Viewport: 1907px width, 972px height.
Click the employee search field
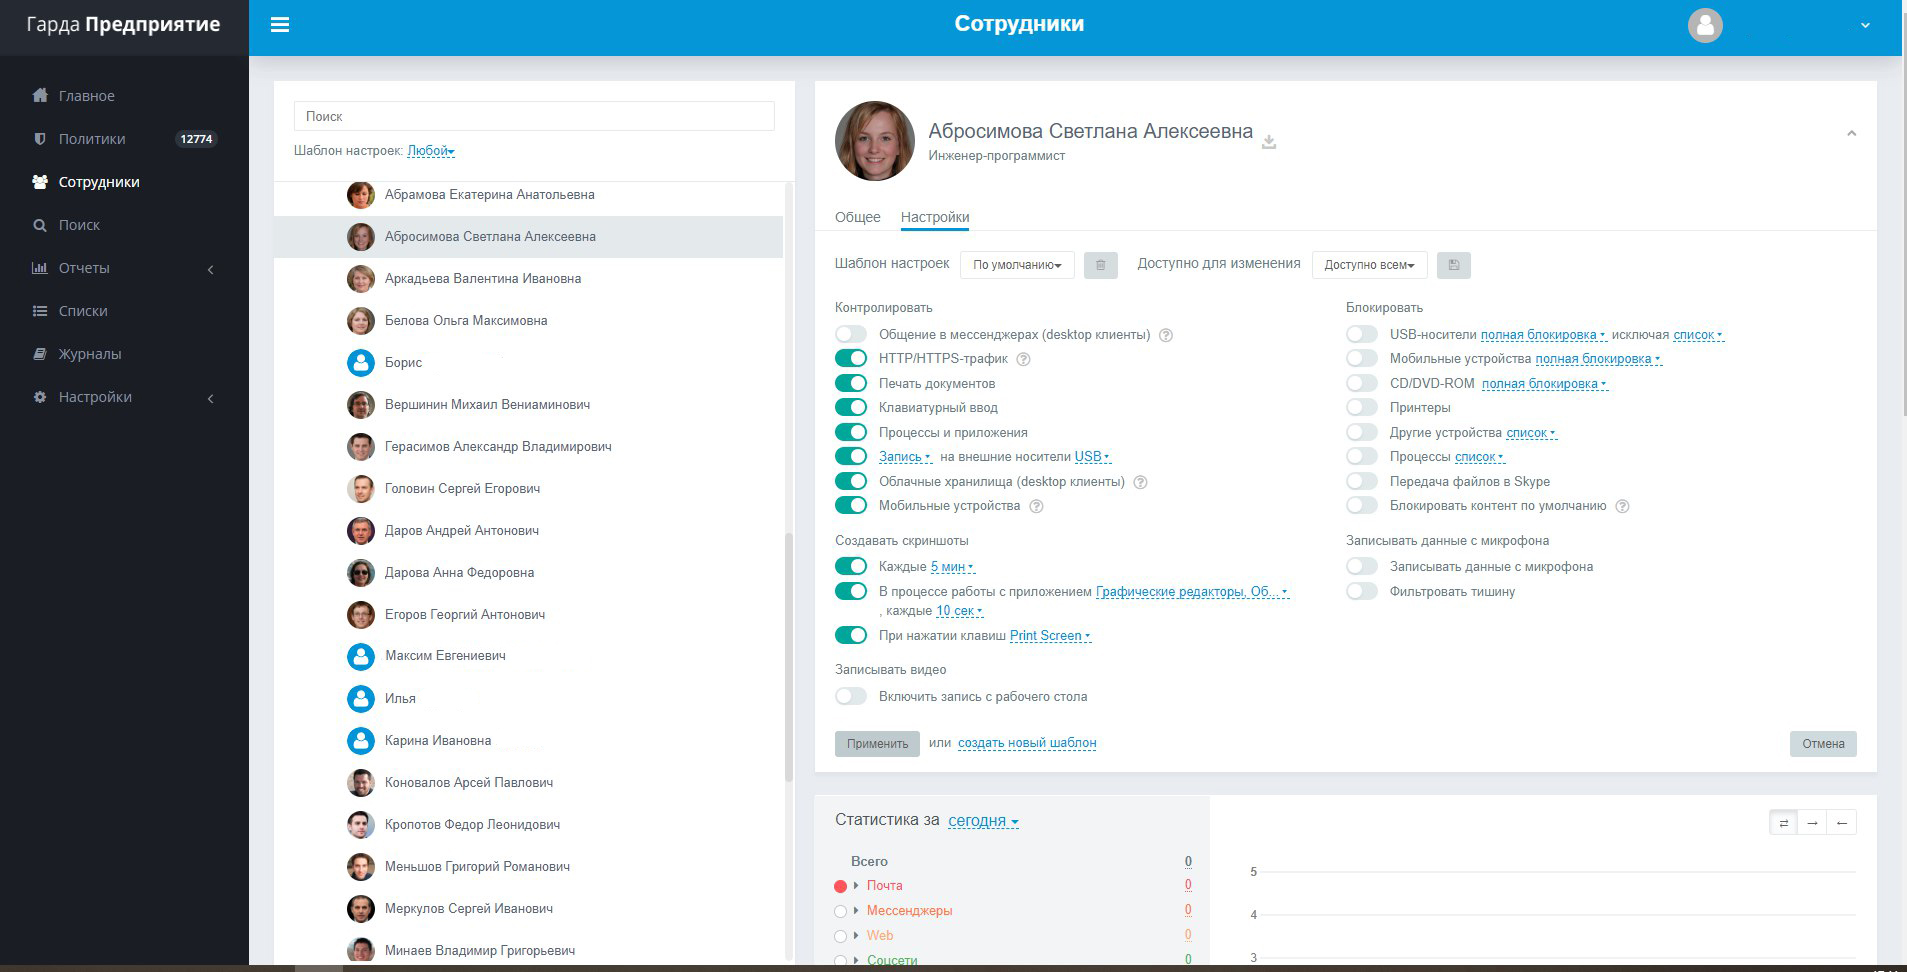(x=534, y=116)
